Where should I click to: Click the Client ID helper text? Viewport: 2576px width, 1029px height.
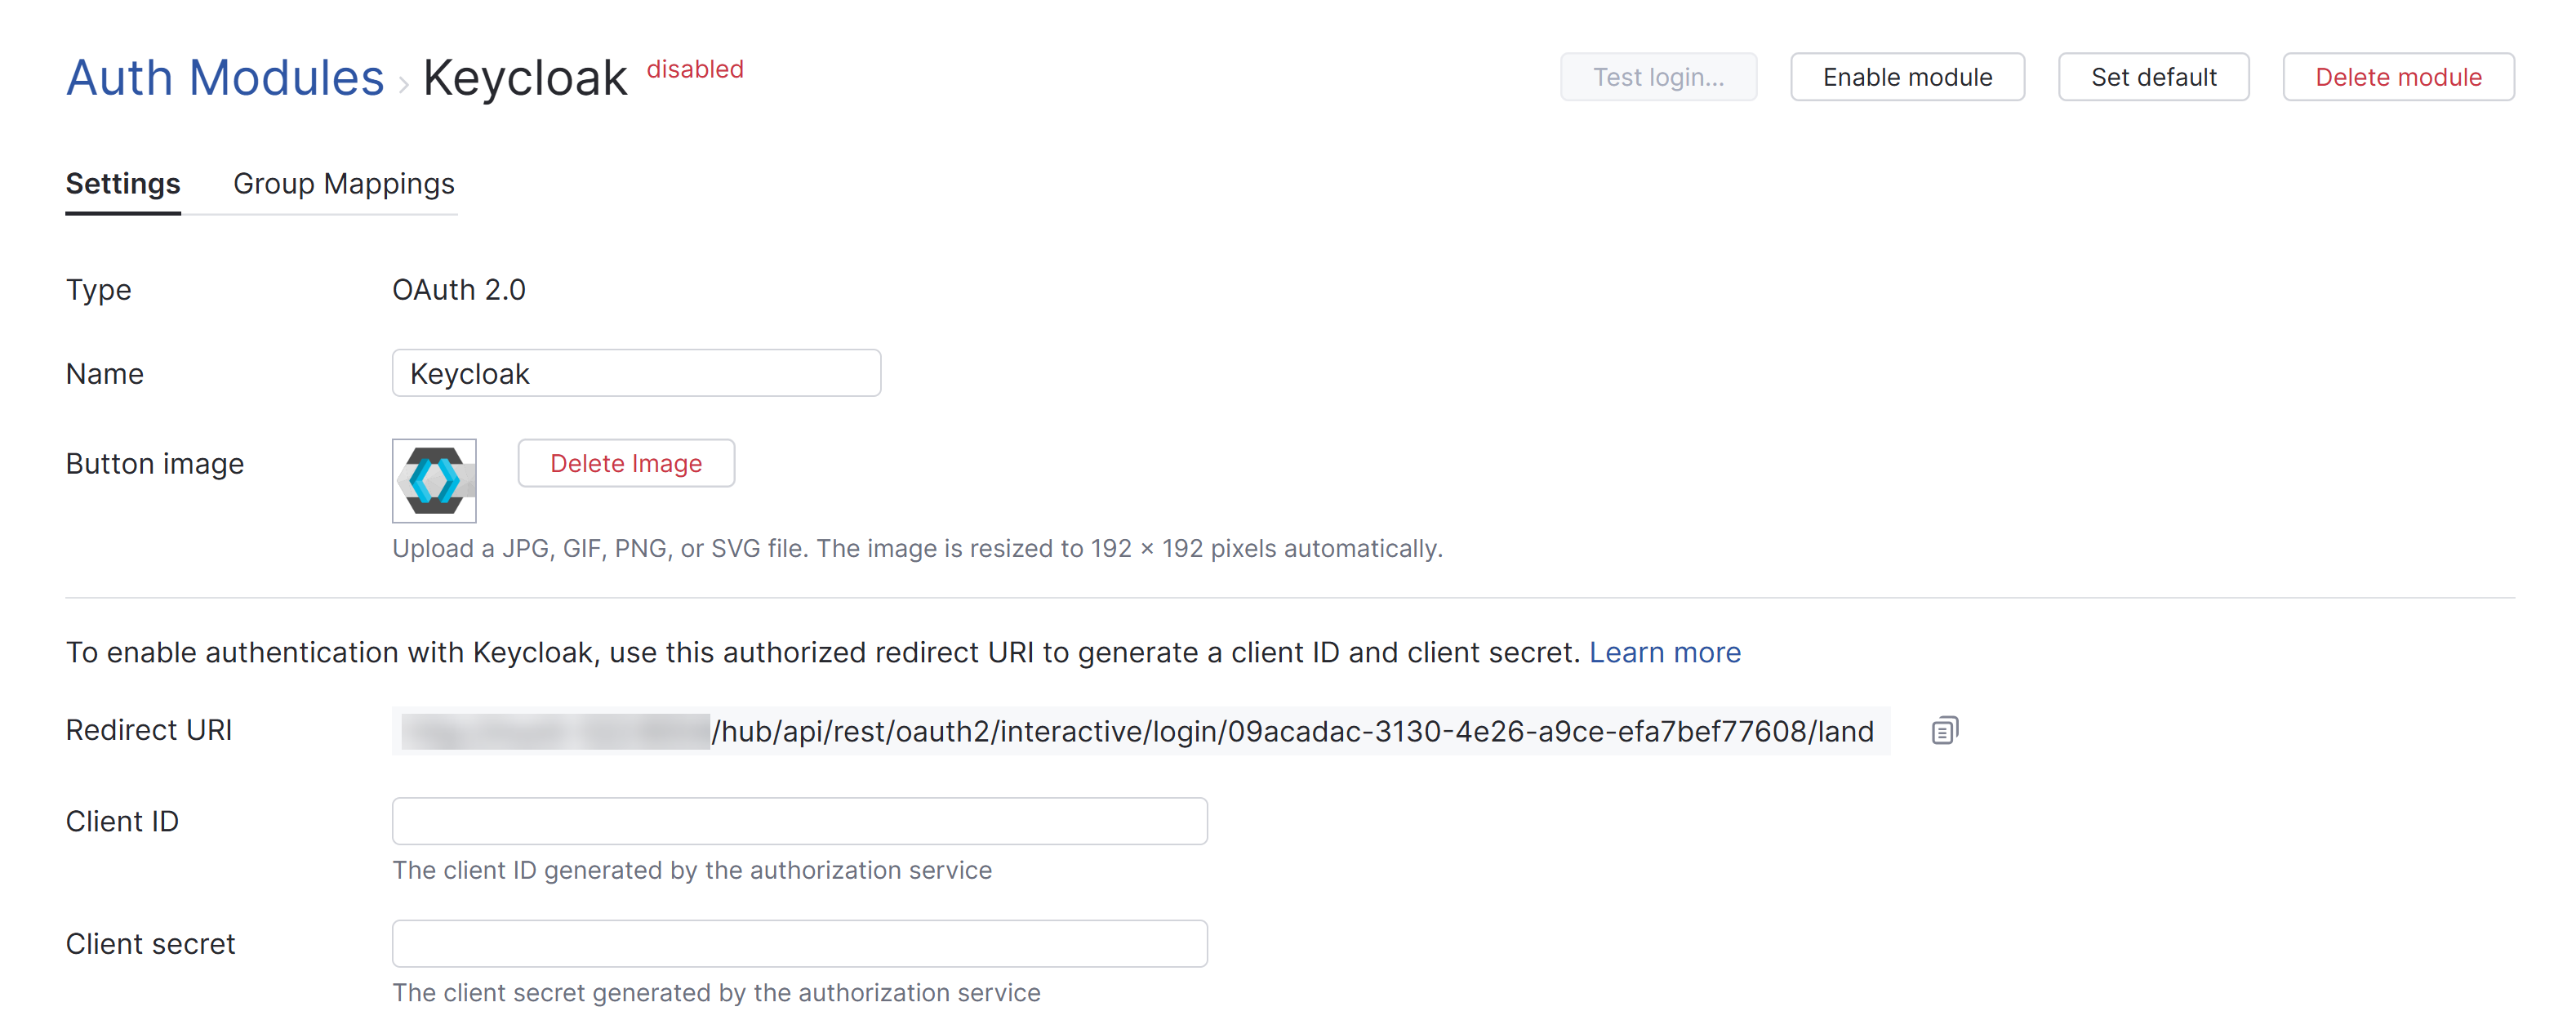[x=691, y=870]
